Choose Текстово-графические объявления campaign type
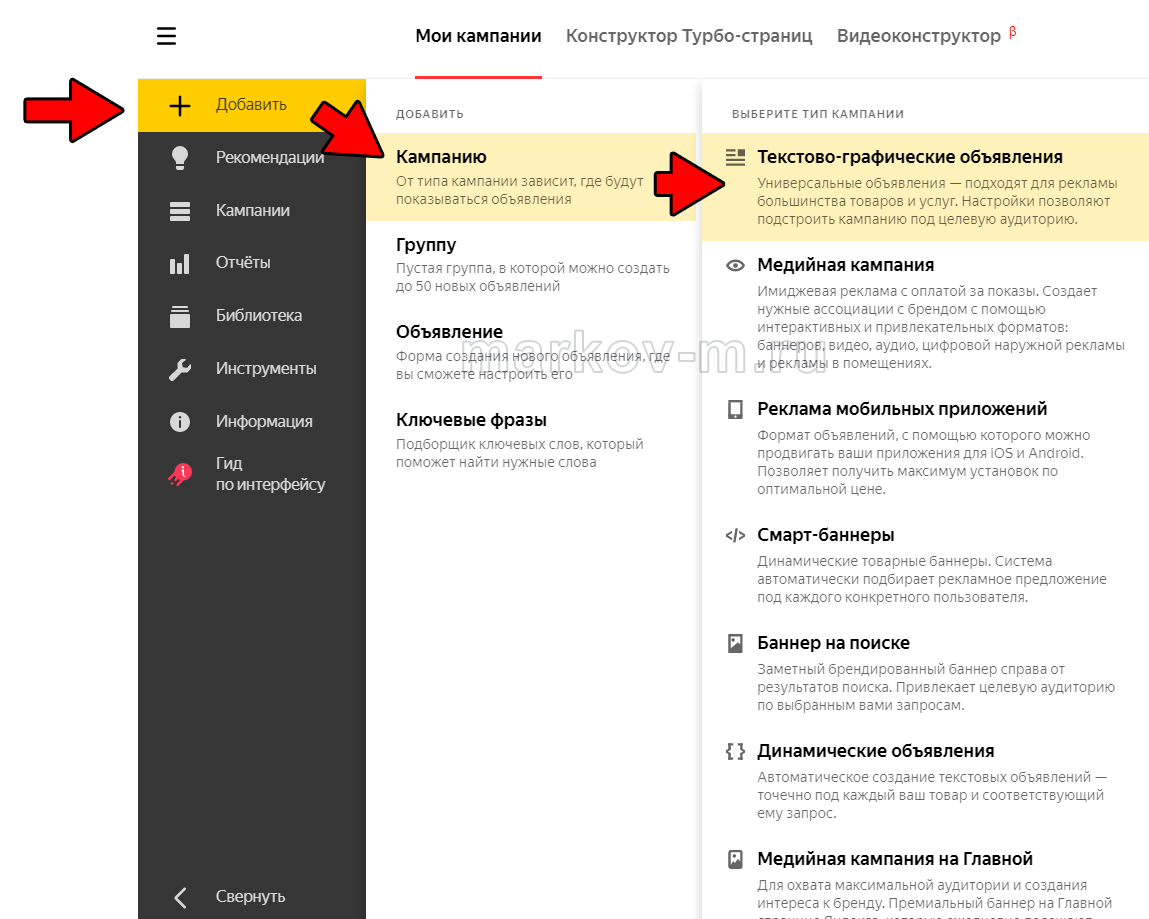This screenshot has width=1149, height=919. (x=909, y=157)
